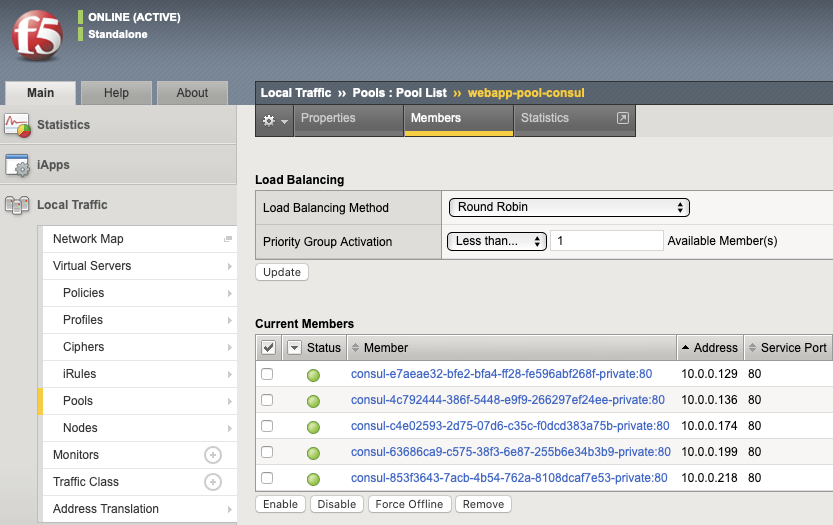Click Available Members number input field

click(607, 241)
